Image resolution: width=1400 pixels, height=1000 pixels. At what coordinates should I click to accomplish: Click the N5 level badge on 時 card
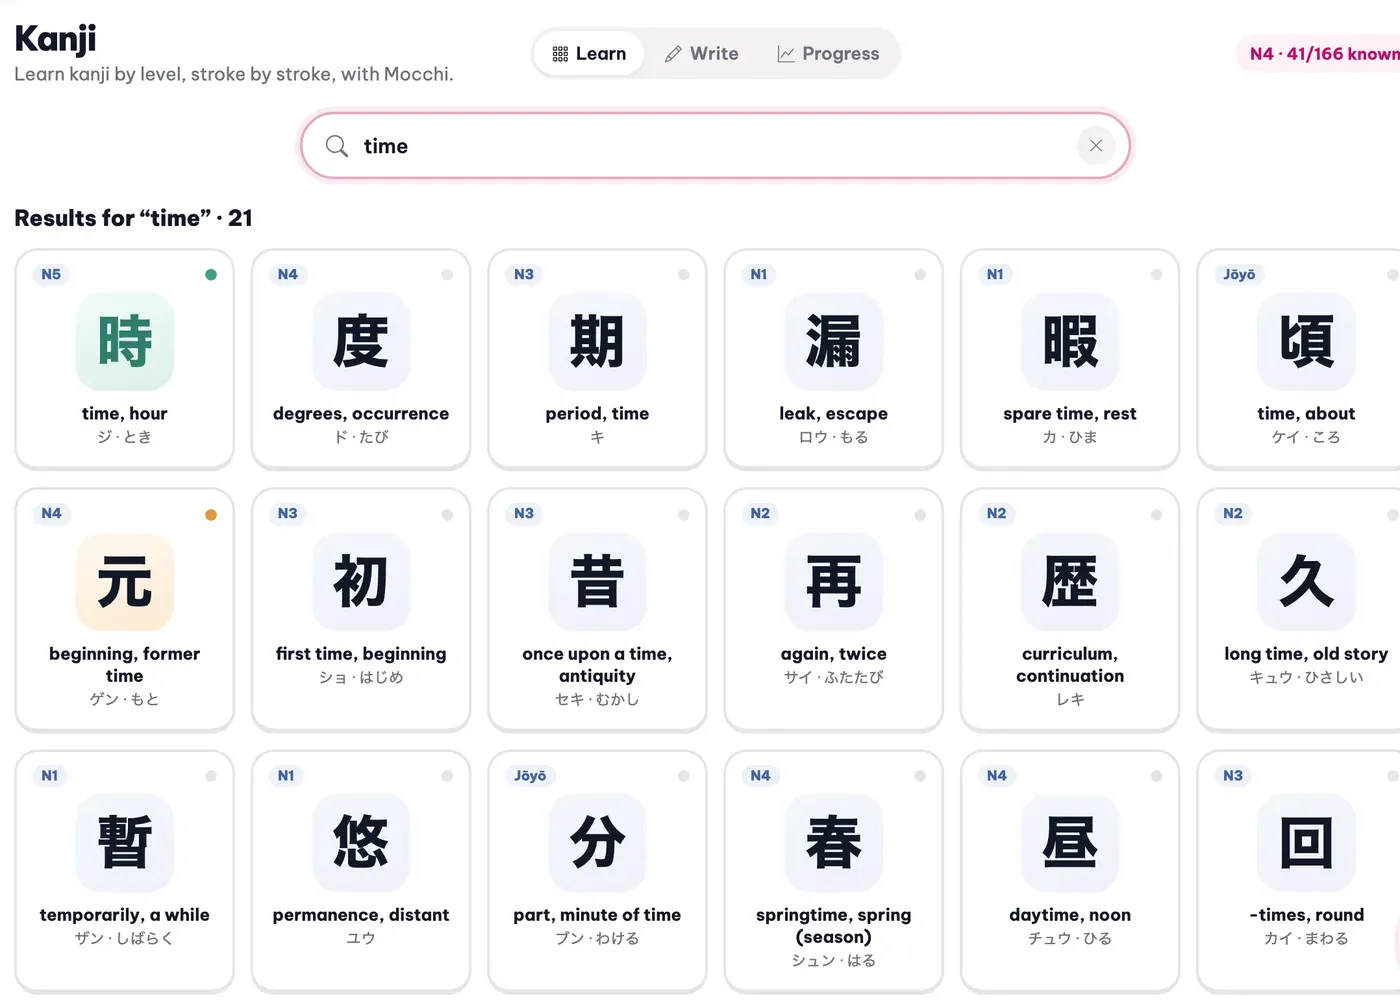51,274
